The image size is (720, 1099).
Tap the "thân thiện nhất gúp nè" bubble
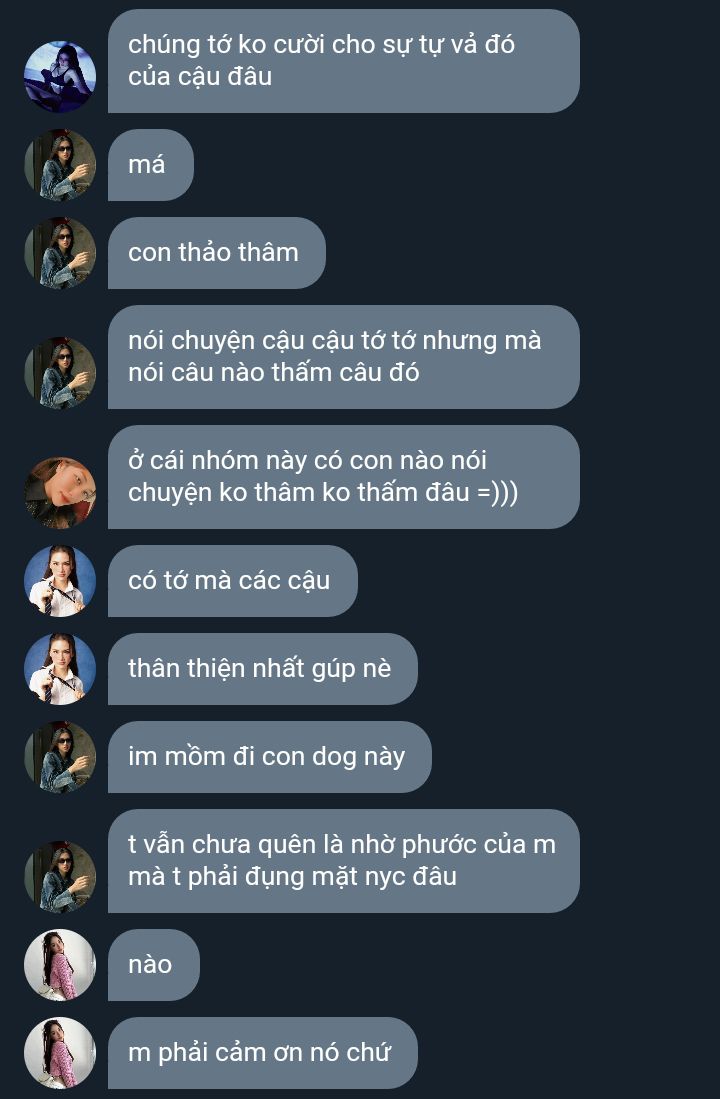point(263,669)
